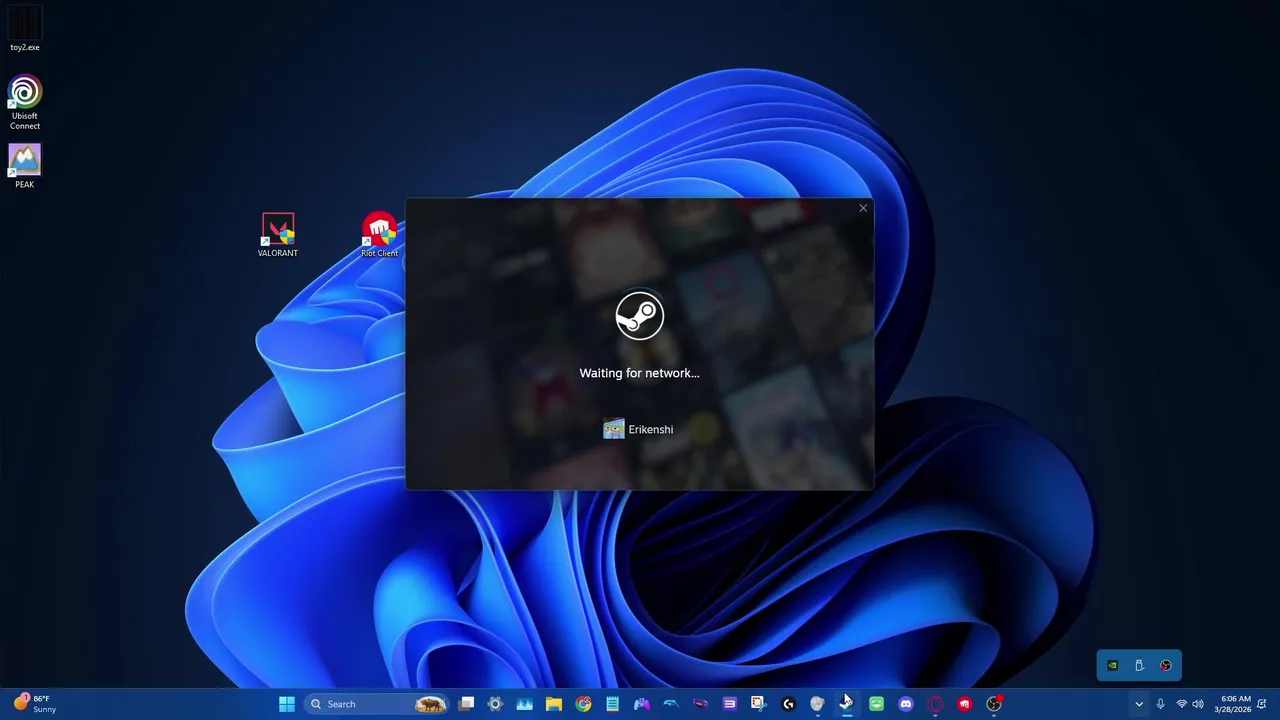Collapse the hidden icons tray chevron
This screenshot has width=1280, height=720.
pyautogui.click(x=1138, y=704)
